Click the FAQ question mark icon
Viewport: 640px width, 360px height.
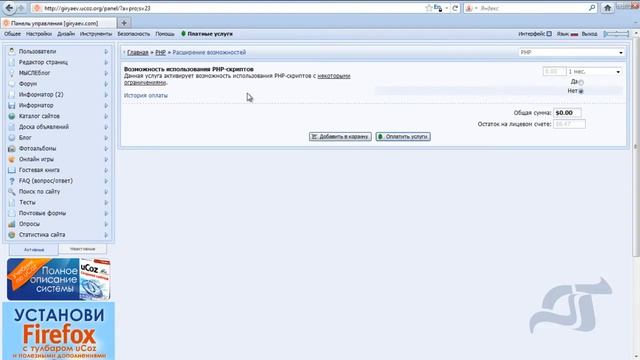(x=11, y=181)
